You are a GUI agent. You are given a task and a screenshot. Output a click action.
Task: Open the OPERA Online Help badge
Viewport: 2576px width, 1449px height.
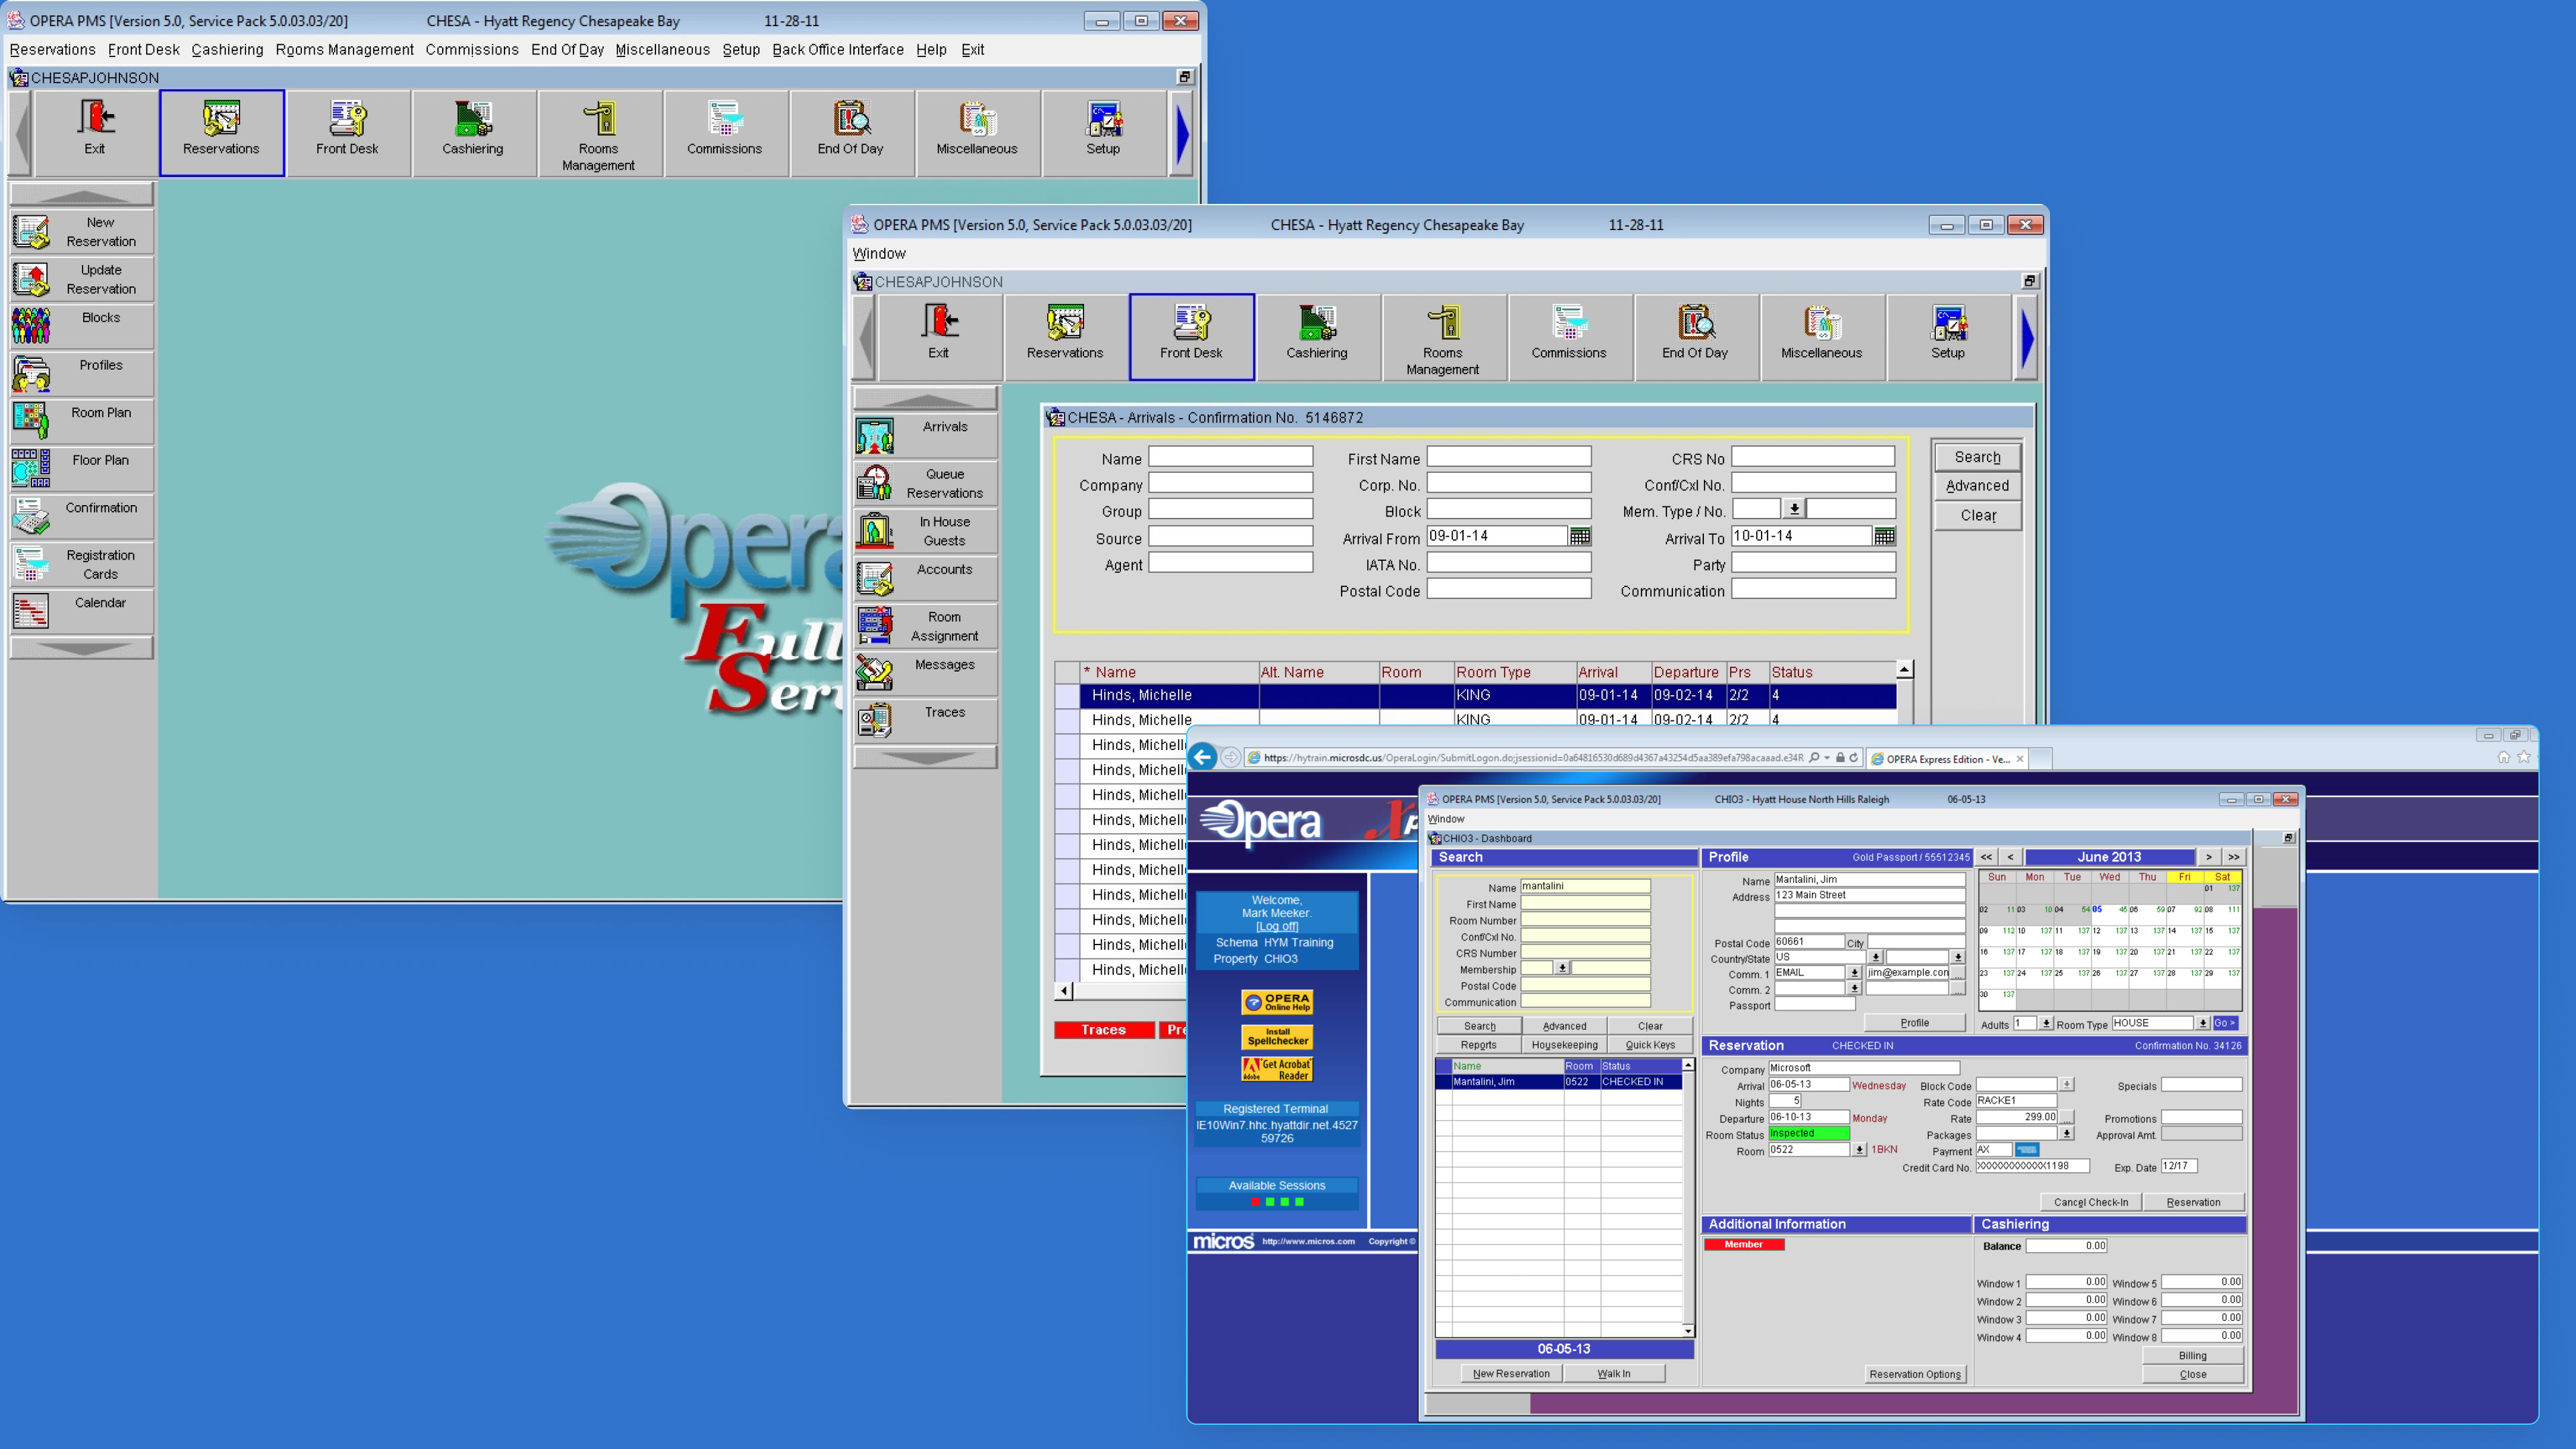pyautogui.click(x=1277, y=1002)
